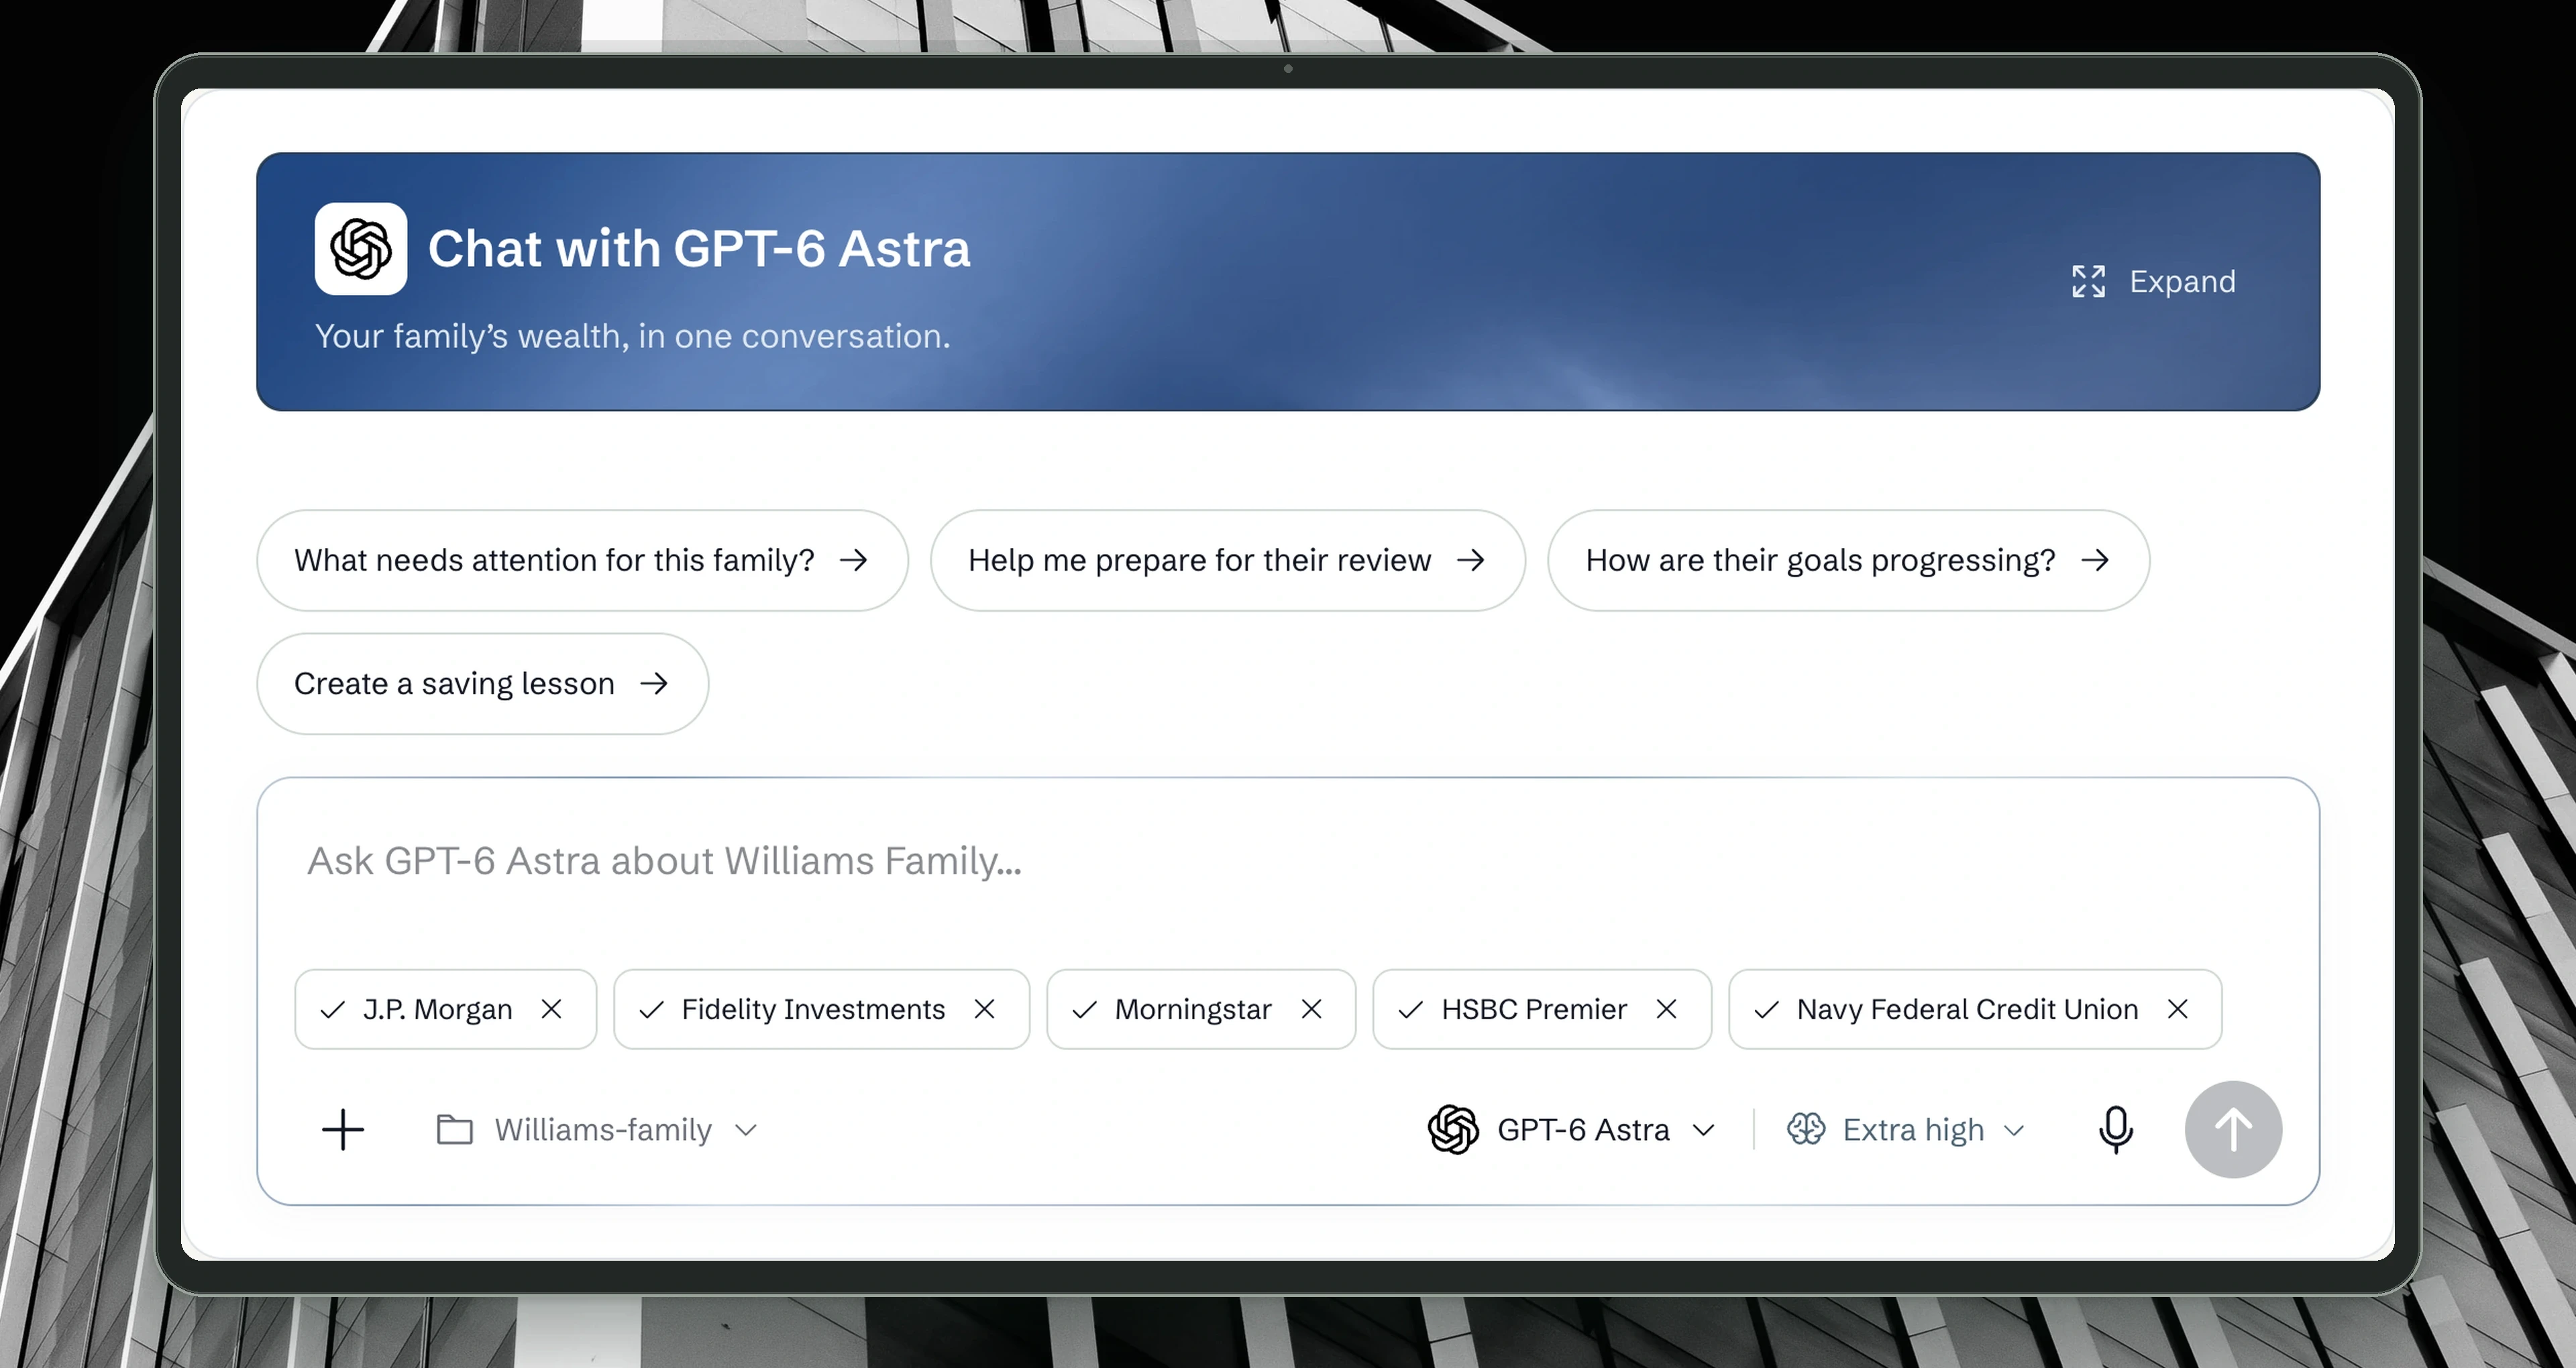The image size is (2576, 1368).
Task: Toggle the Morningstar checkmark
Action: coord(1084,1010)
